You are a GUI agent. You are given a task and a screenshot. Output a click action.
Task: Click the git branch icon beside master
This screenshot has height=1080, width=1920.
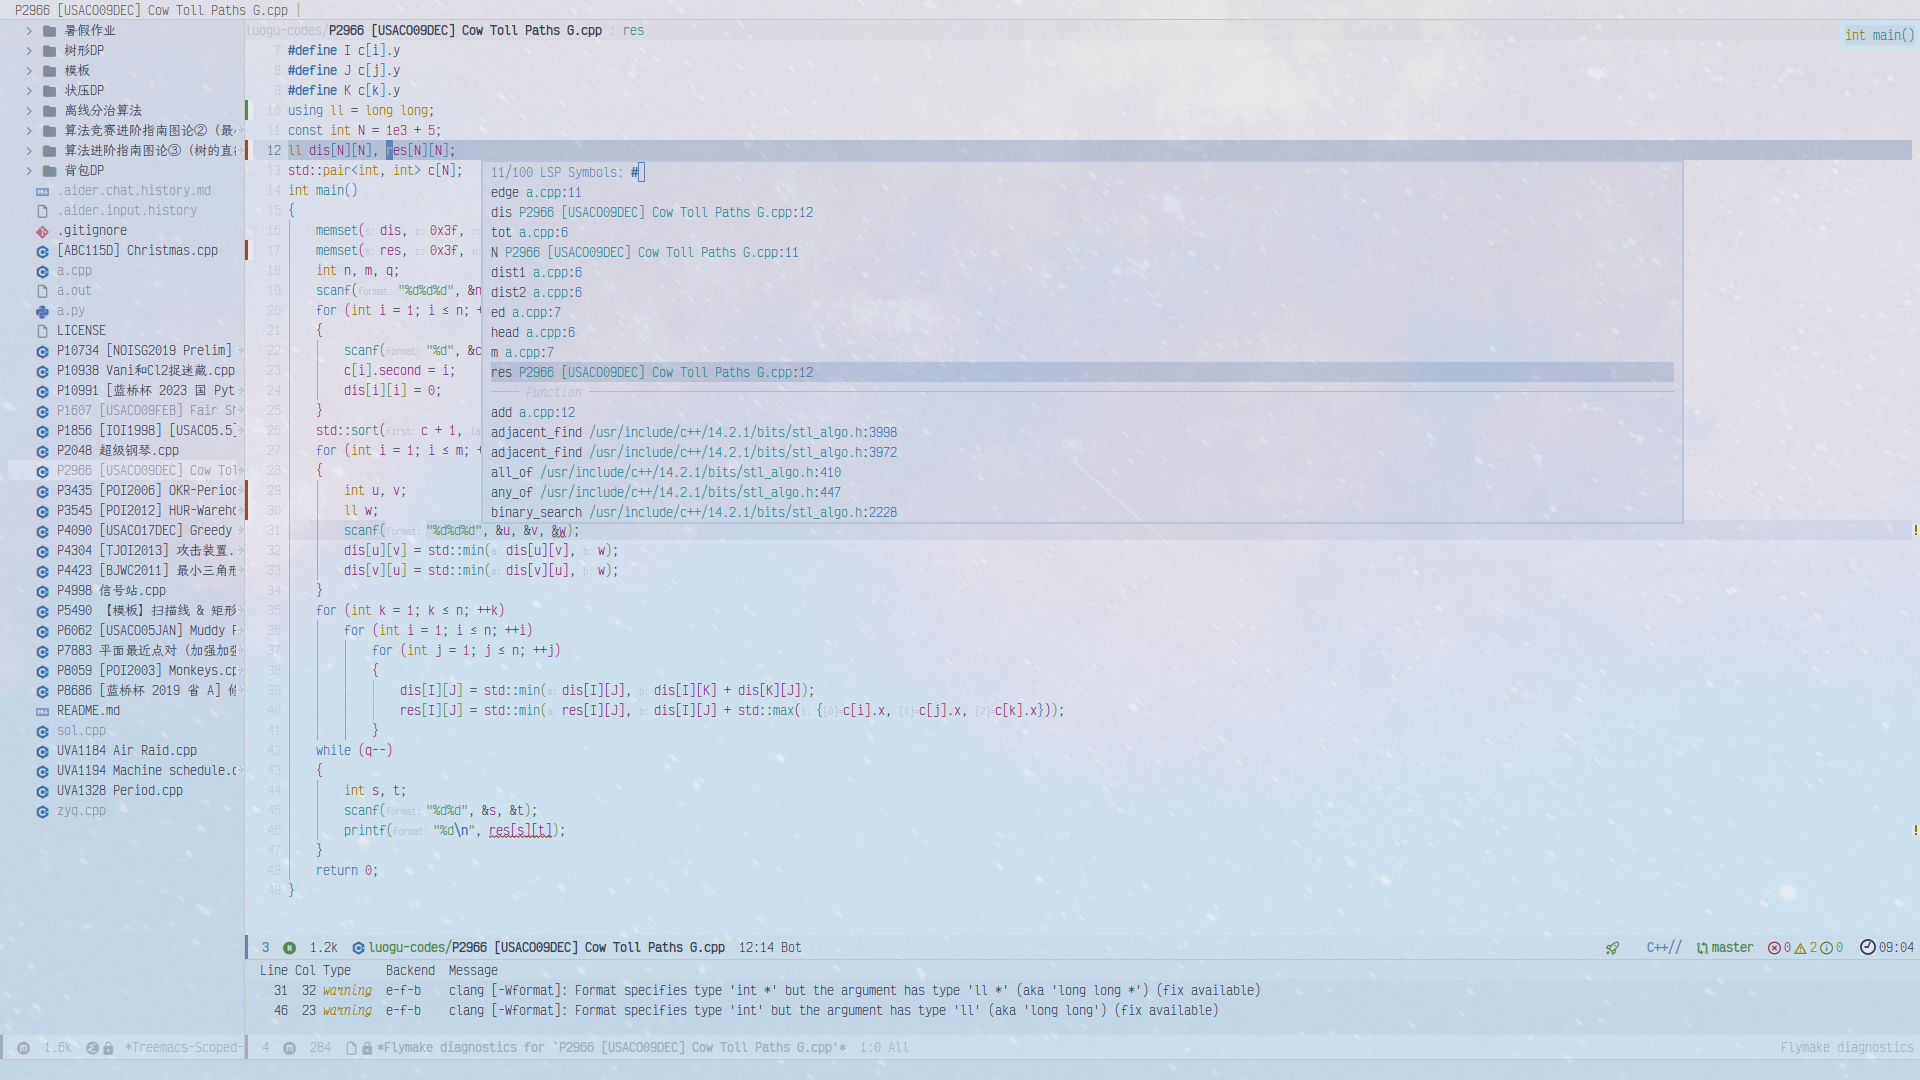(1702, 948)
